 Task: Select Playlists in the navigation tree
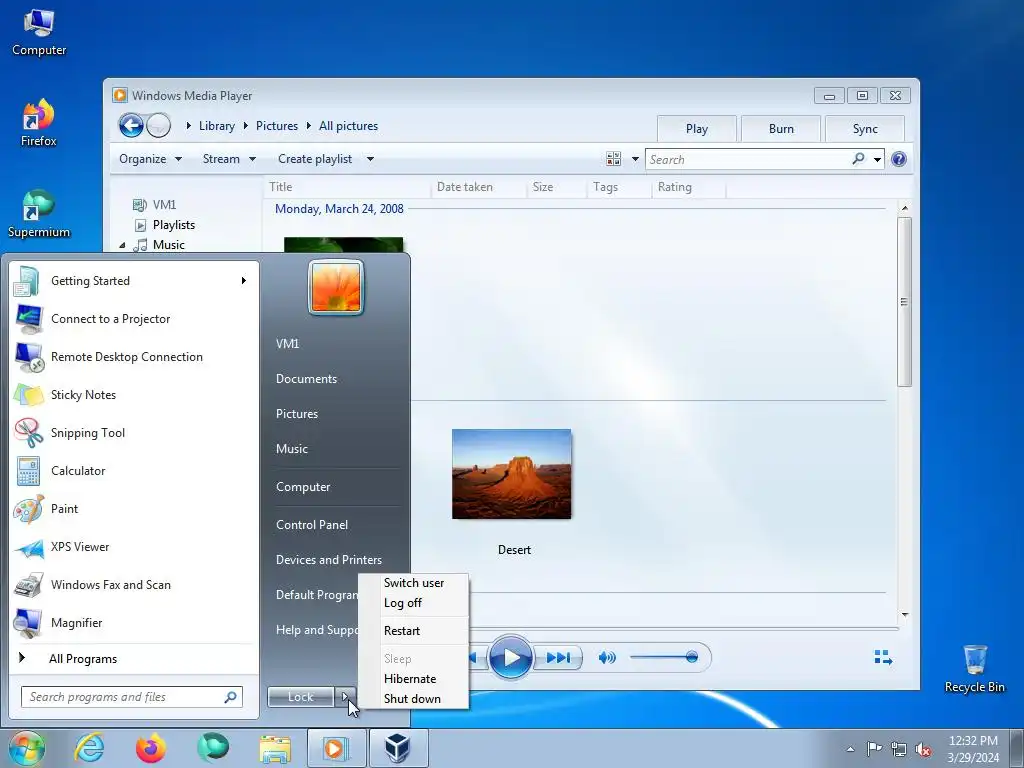[x=174, y=225]
